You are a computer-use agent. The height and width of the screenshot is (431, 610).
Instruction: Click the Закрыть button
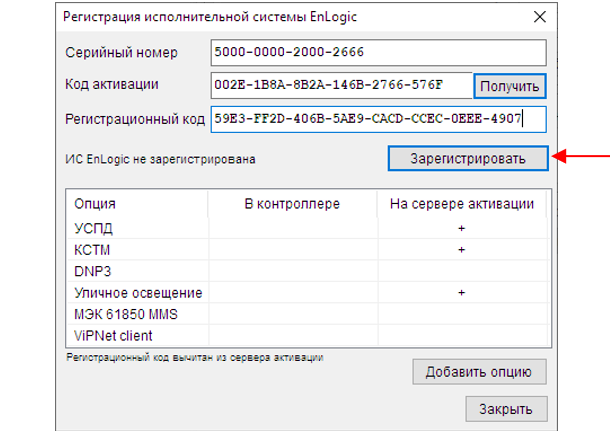pyautogui.click(x=506, y=409)
